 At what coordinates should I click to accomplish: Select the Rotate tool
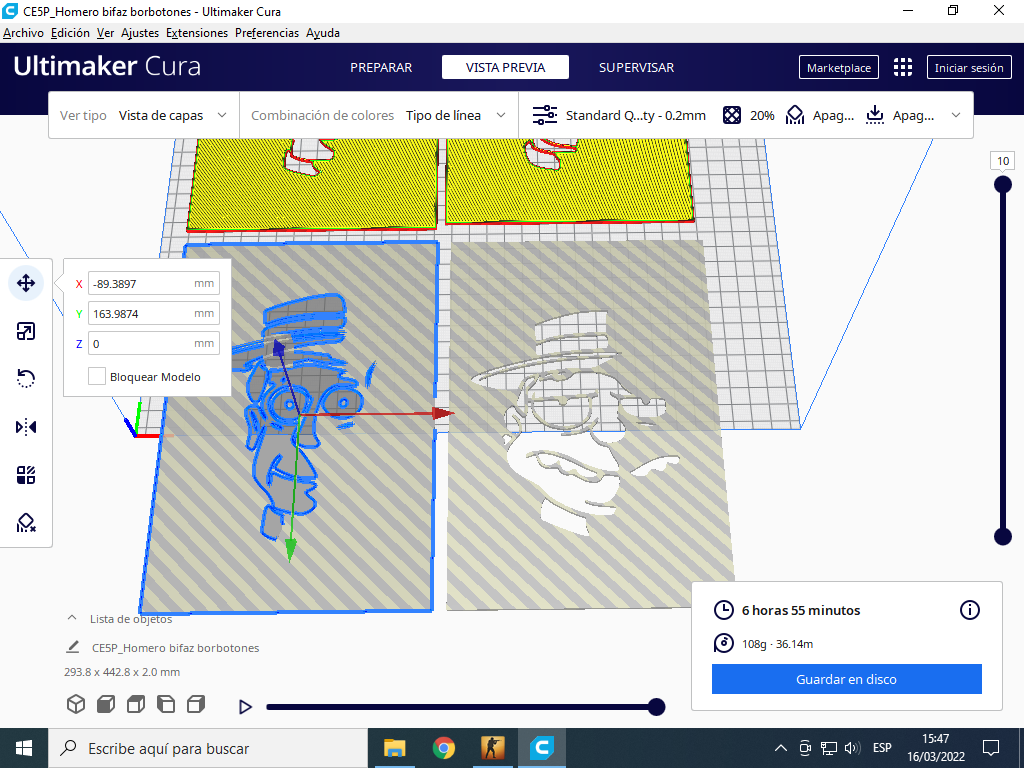(26, 378)
